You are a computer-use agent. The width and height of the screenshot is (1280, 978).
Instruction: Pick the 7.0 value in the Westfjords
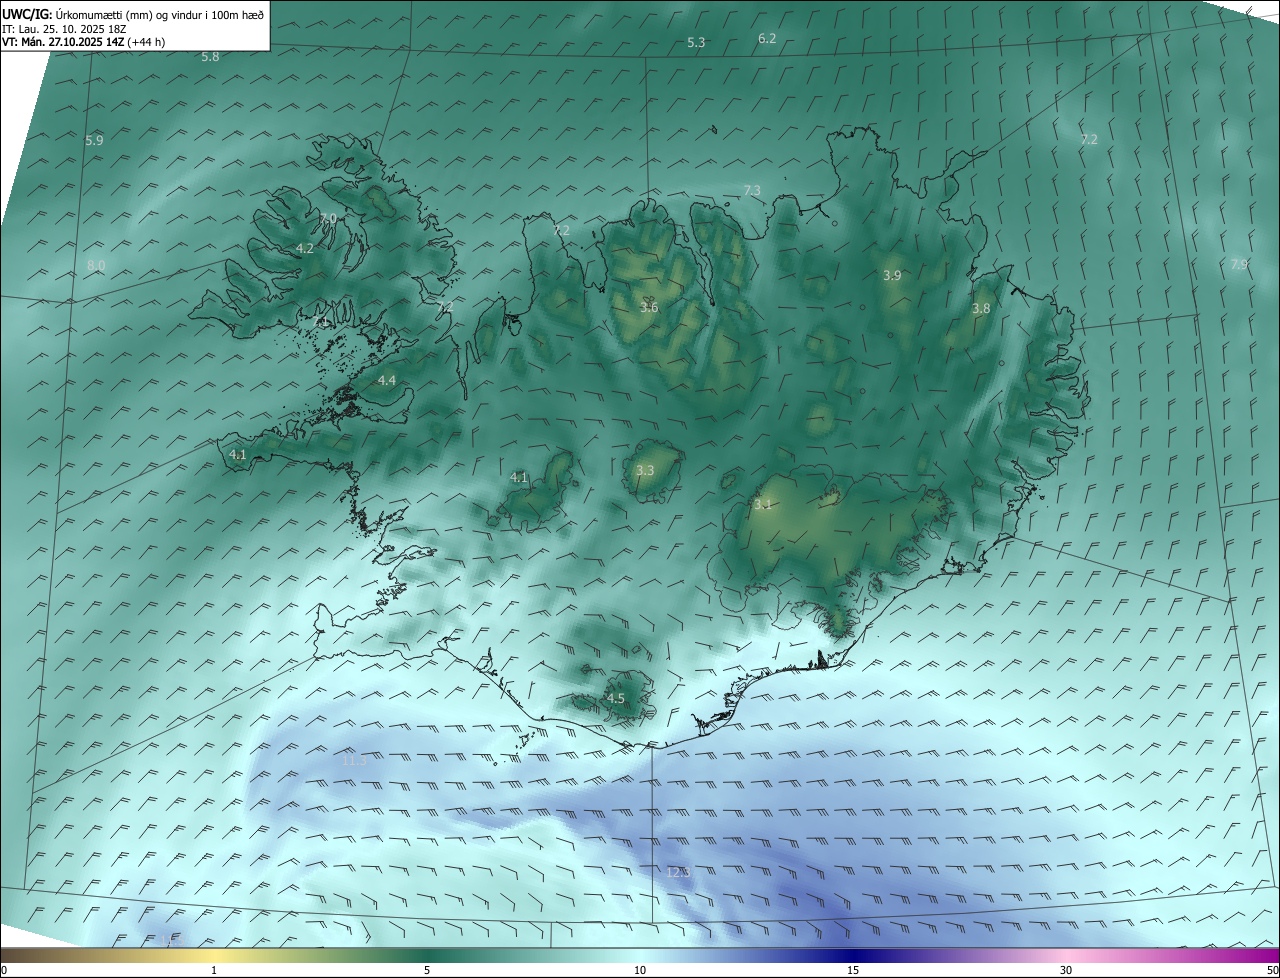[328, 219]
